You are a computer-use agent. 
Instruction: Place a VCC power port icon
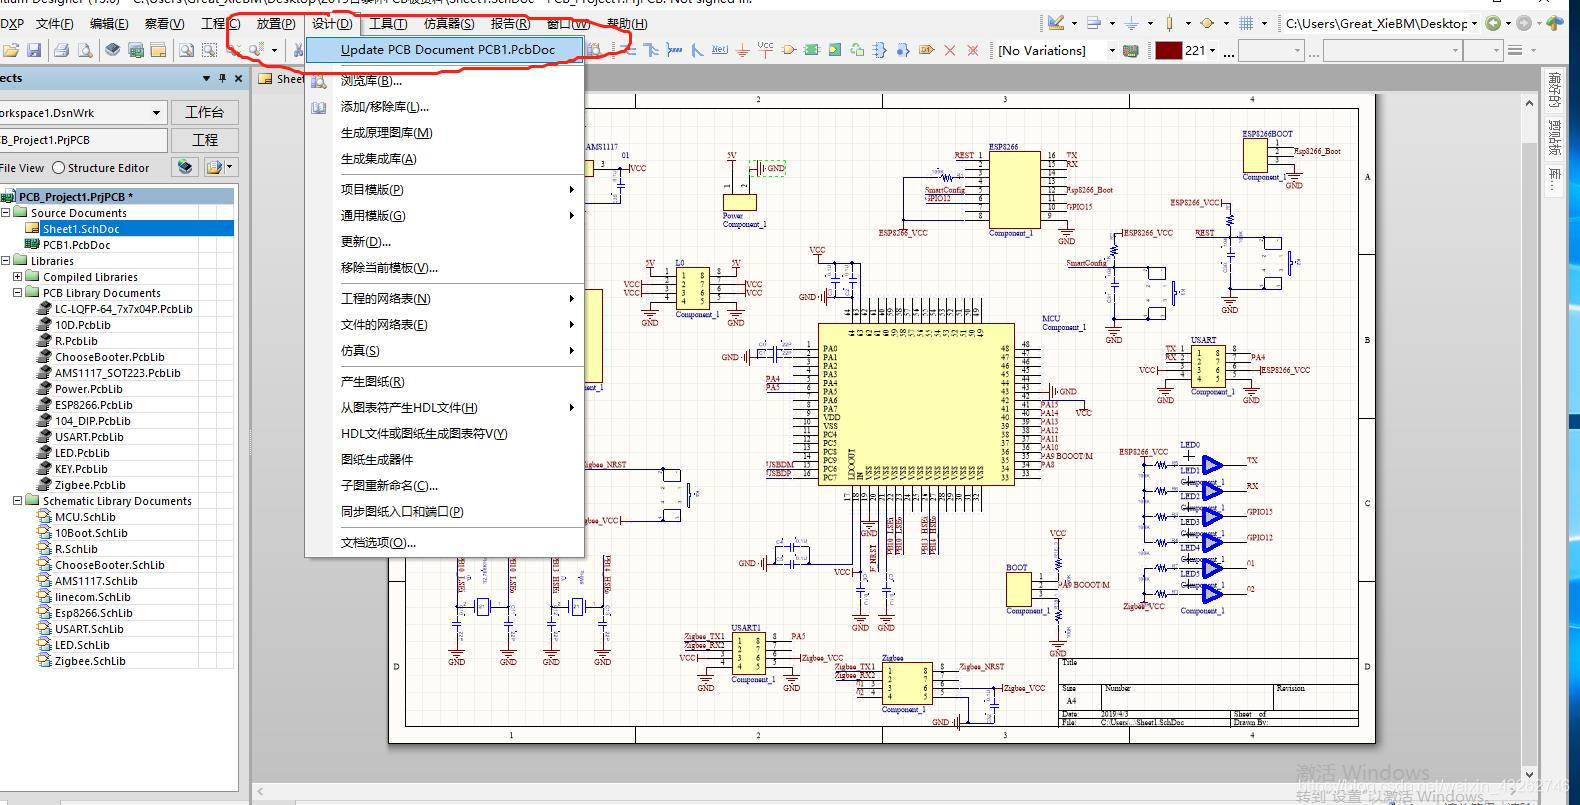766,49
